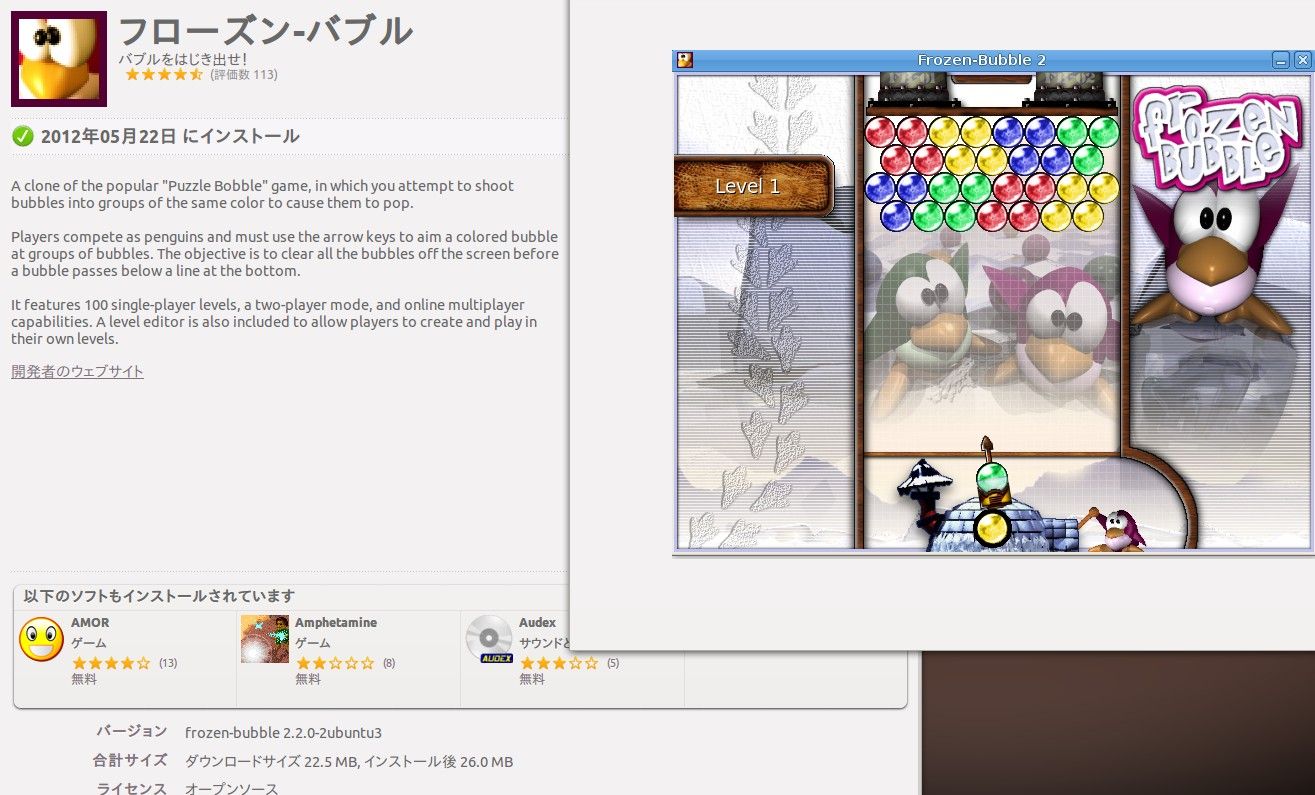Screen dimensions: 1315x795
Task: Click the install date 2012年05月22日 text
Action: click(x=109, y=136)
